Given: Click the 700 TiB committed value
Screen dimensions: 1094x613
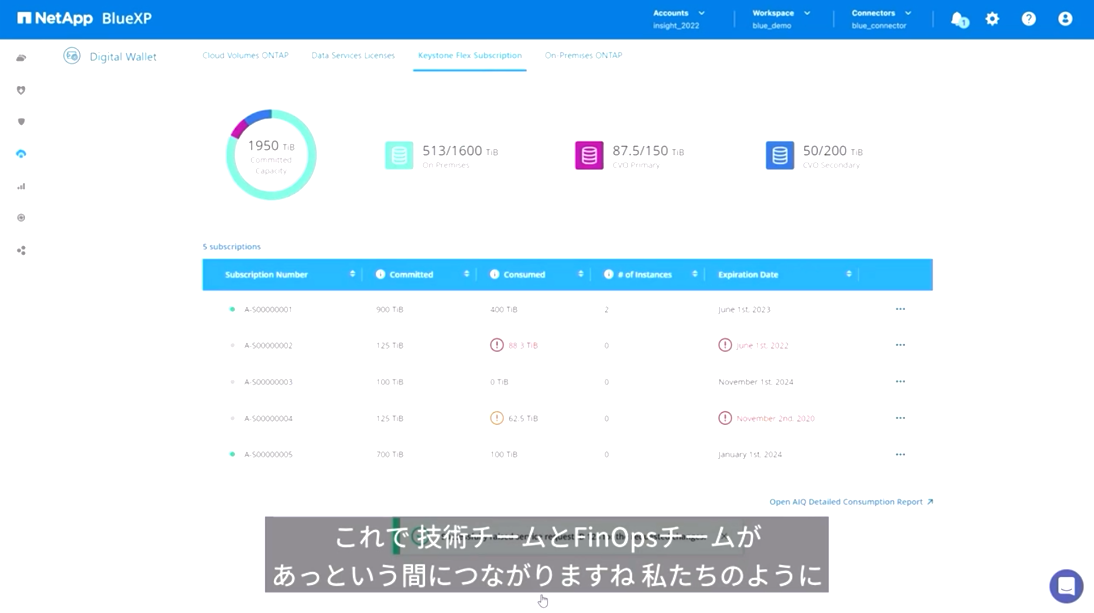Looking at the screenshot, I should [x=389, y=455].
